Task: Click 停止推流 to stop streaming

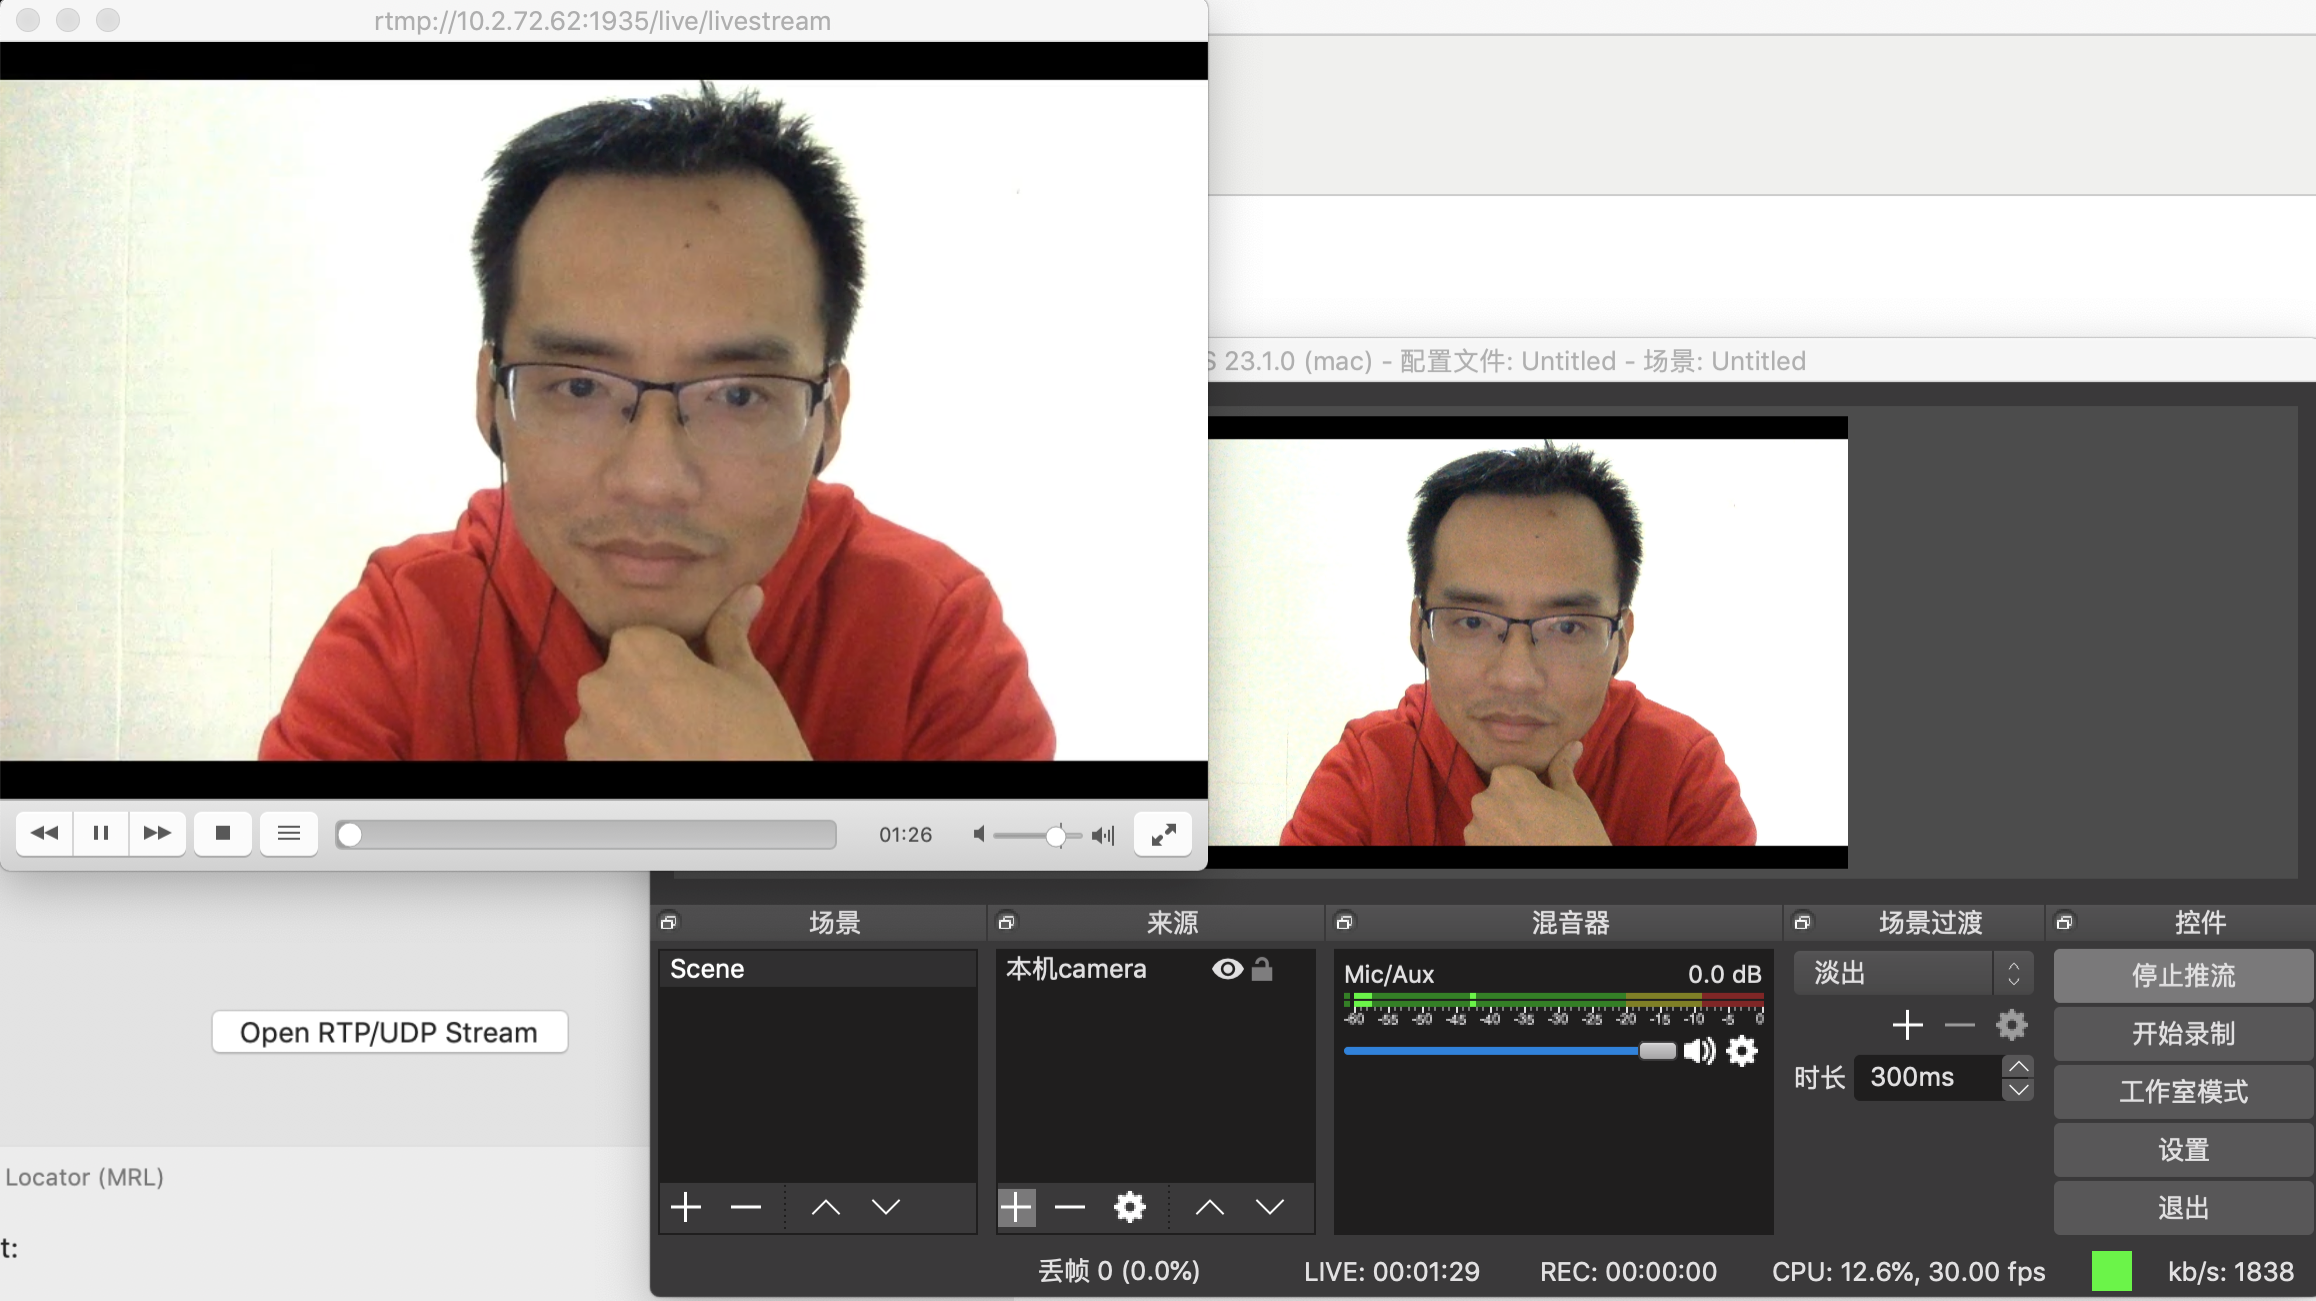Action: [x=2183, y=975]
